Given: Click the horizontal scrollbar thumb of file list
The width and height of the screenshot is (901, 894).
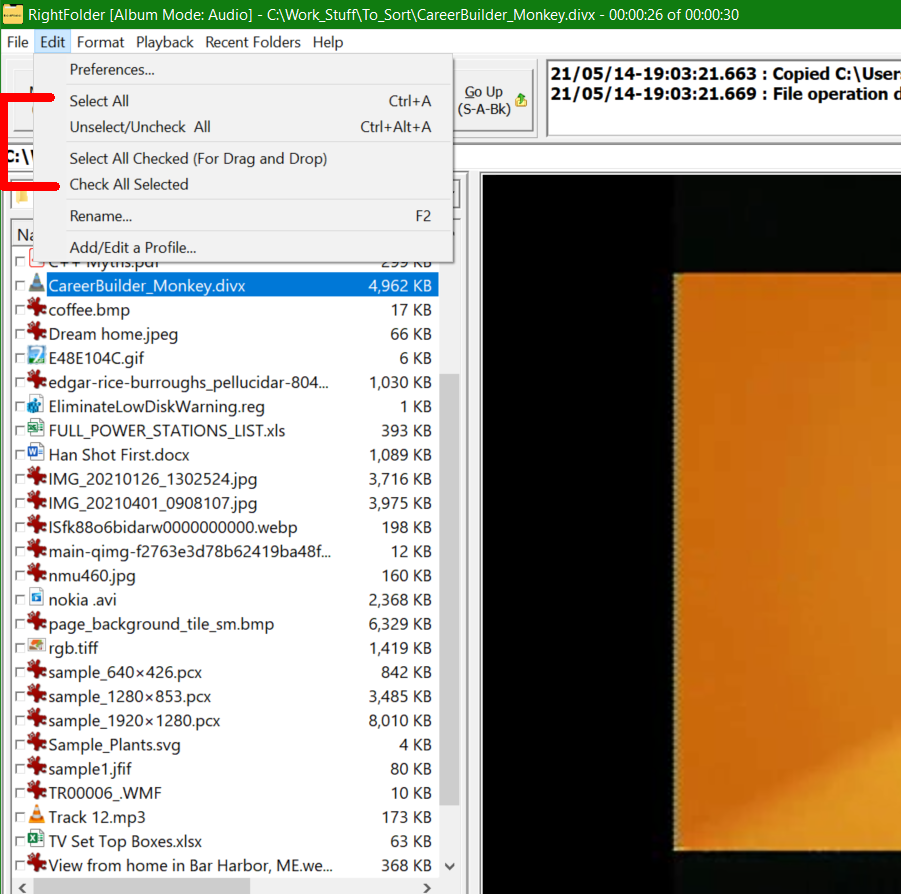Looking at the screenshot, I should tap(141, 887).
